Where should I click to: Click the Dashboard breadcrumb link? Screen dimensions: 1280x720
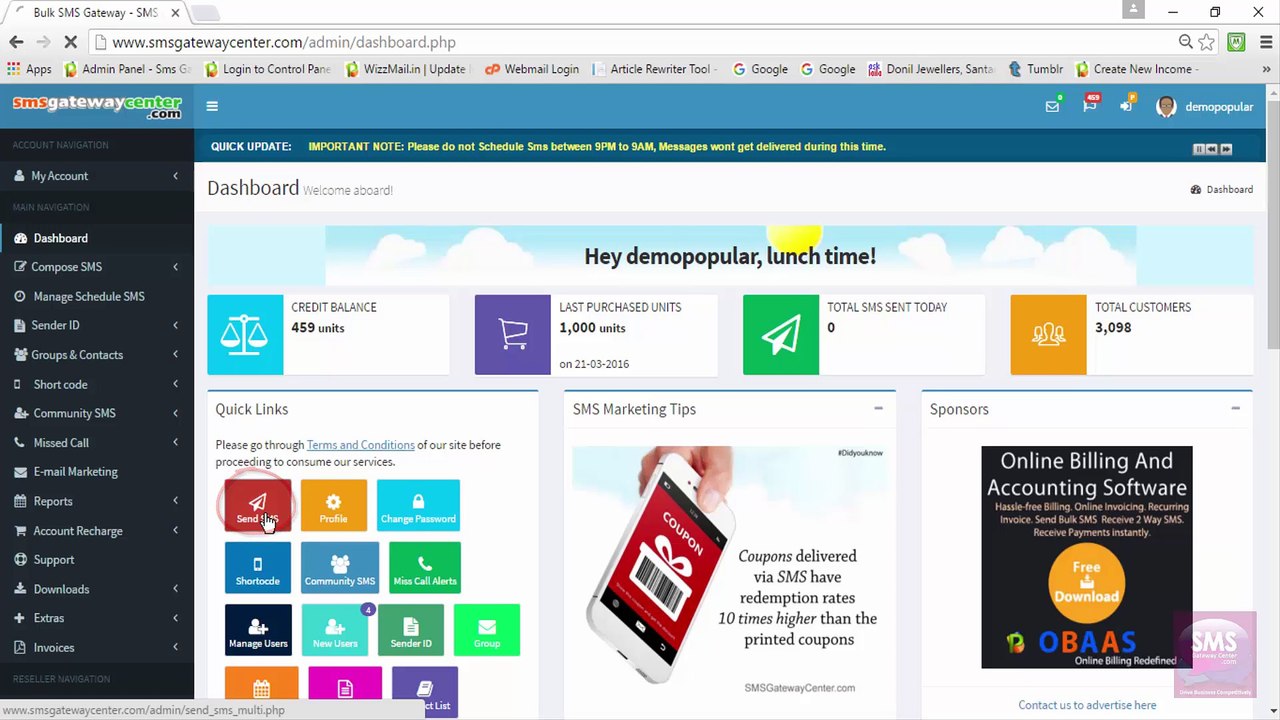(x=1222, y=189)
